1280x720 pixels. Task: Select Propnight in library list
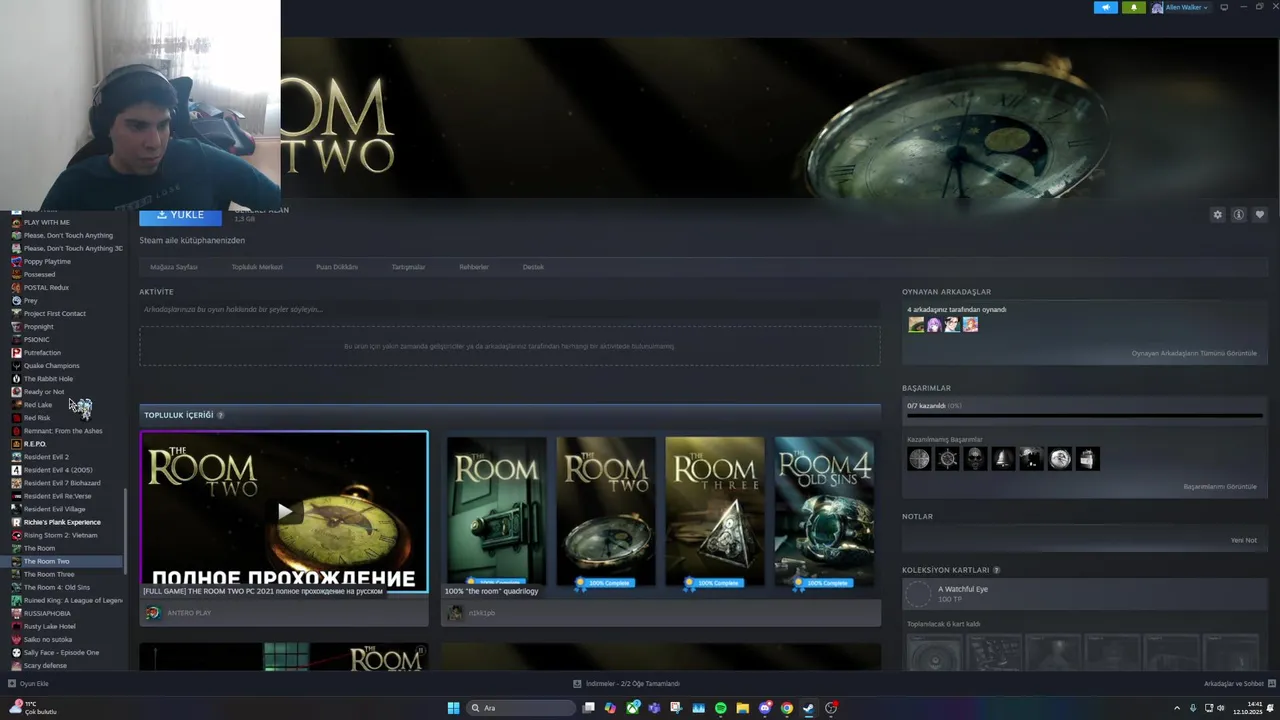click(38, 327)
